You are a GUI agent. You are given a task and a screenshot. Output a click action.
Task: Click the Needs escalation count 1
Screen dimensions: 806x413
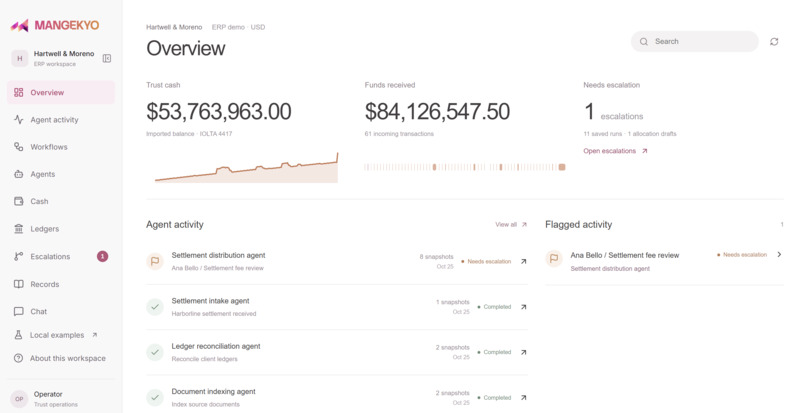[590, 112]
